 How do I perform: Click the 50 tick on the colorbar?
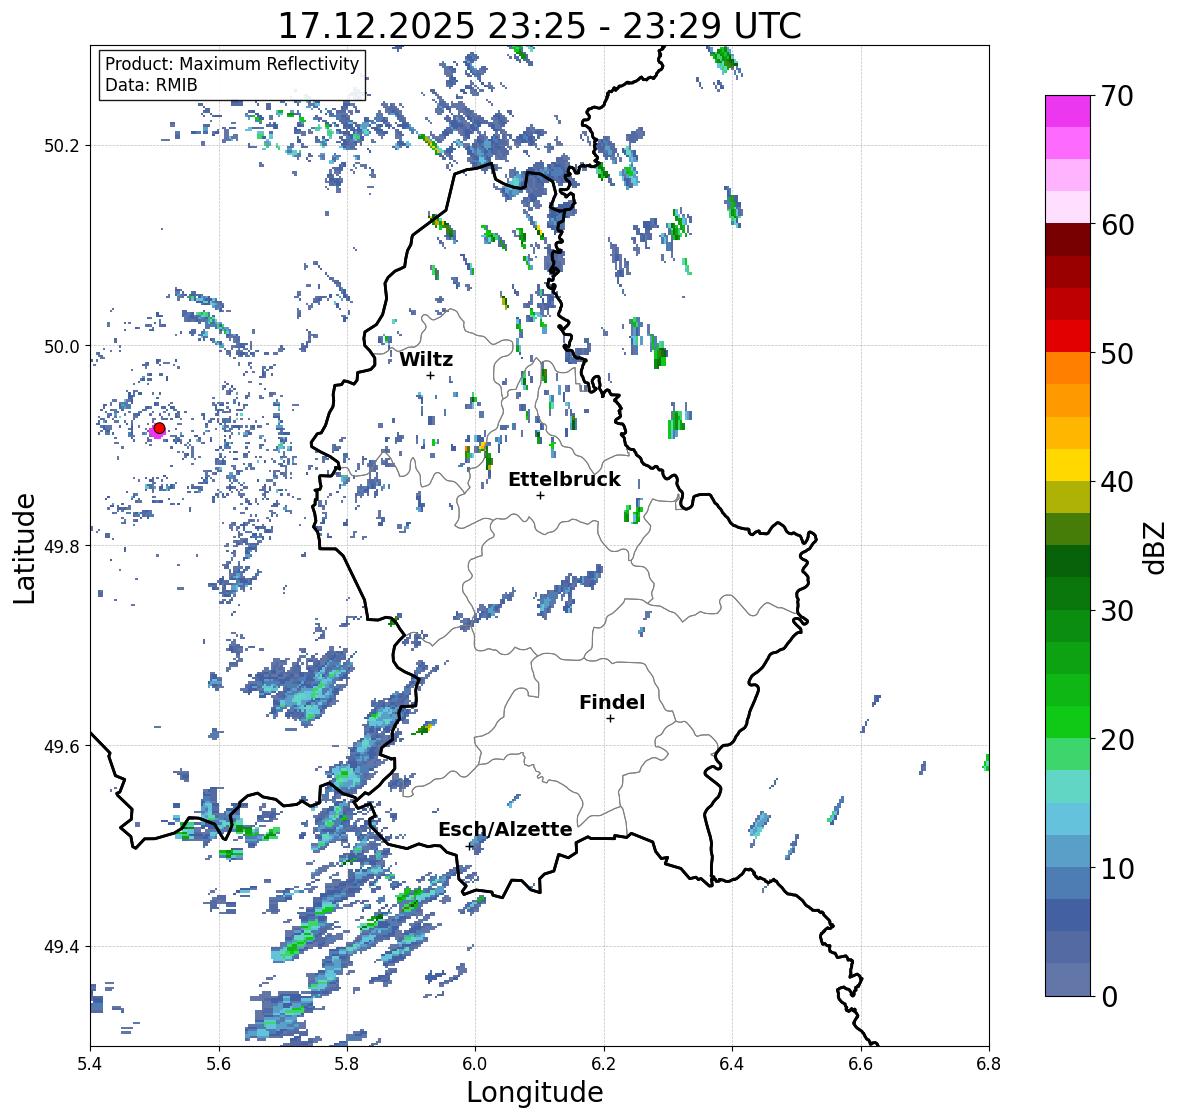click(x=1117, y=353)
